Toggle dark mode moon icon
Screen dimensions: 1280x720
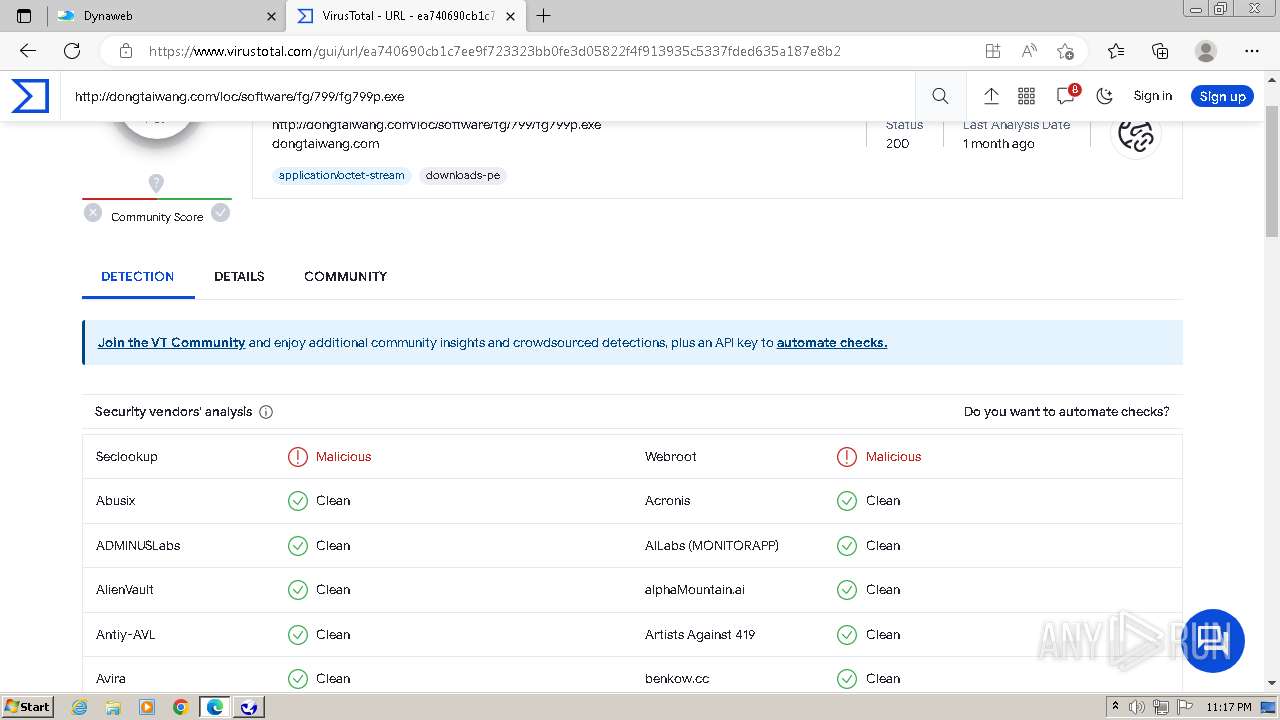coord(1104,96)
